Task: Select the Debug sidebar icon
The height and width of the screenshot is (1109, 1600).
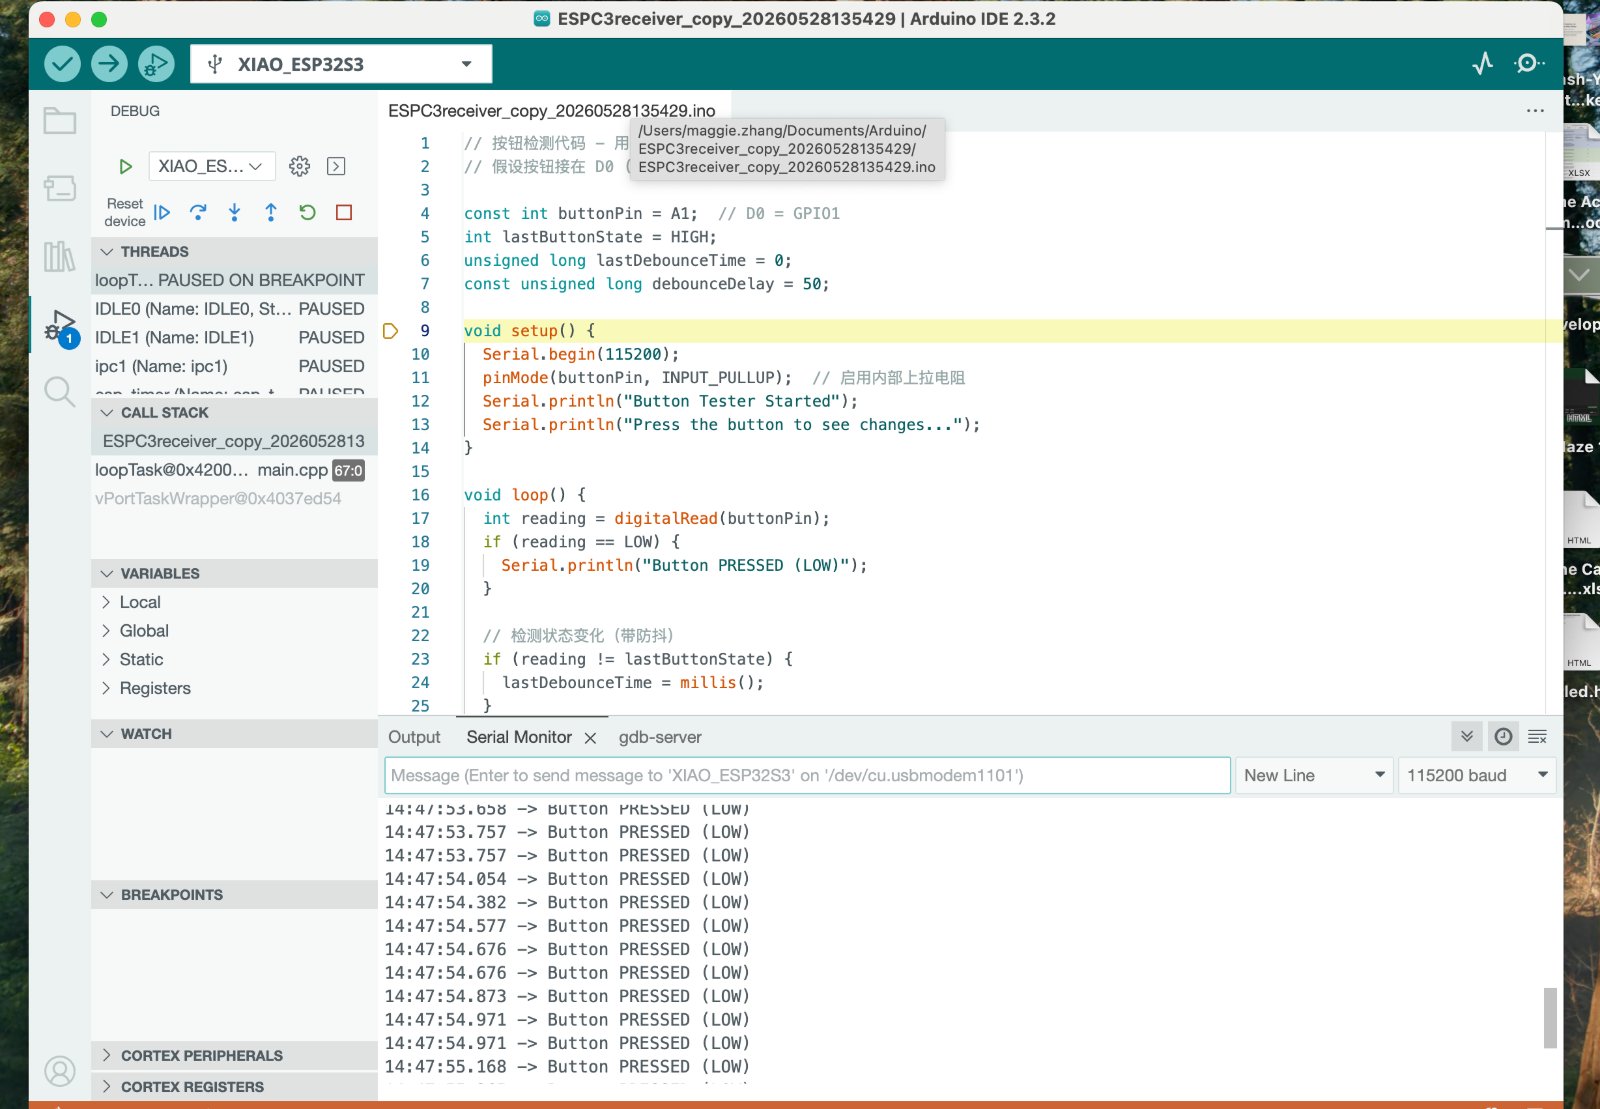Action: 60,326
